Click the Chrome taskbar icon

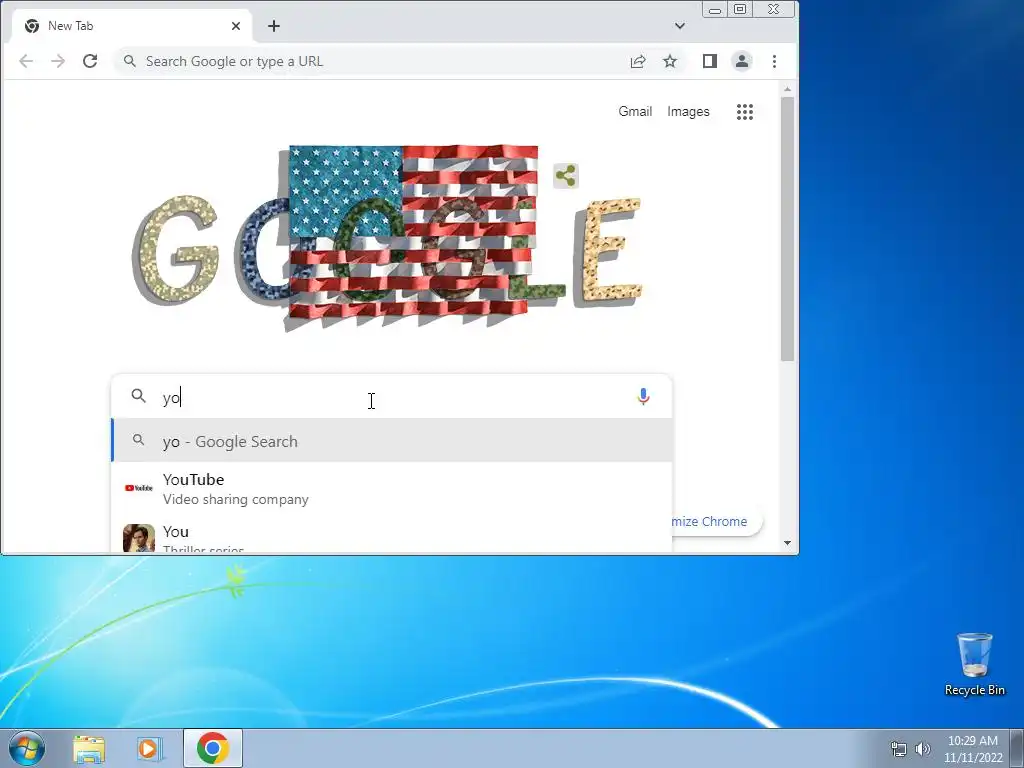(213, 748)
